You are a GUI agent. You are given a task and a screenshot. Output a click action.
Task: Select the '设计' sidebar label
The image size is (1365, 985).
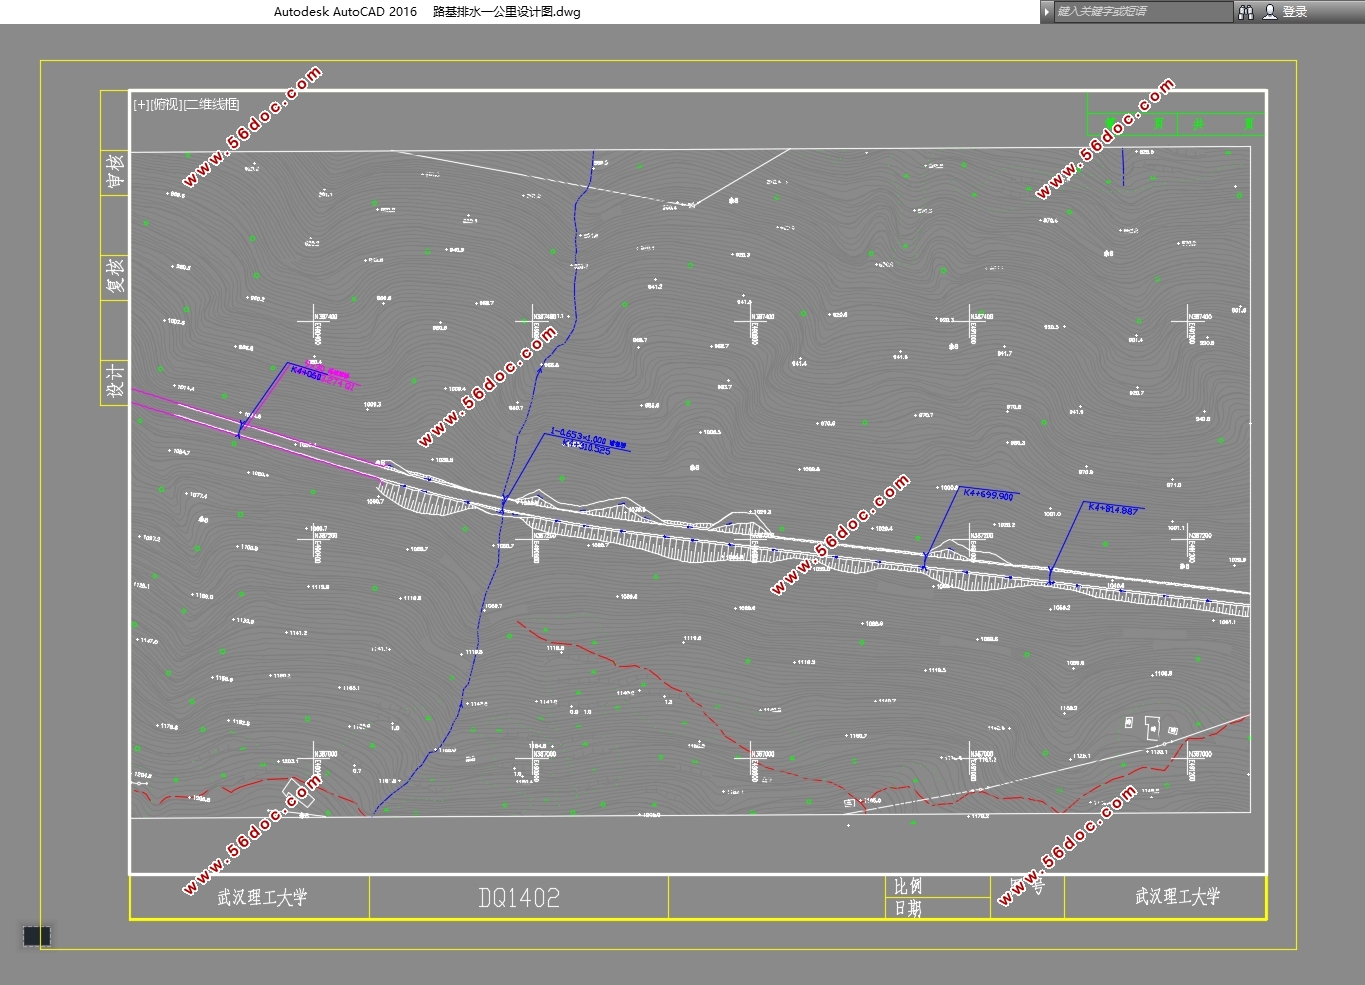(116, 379)
